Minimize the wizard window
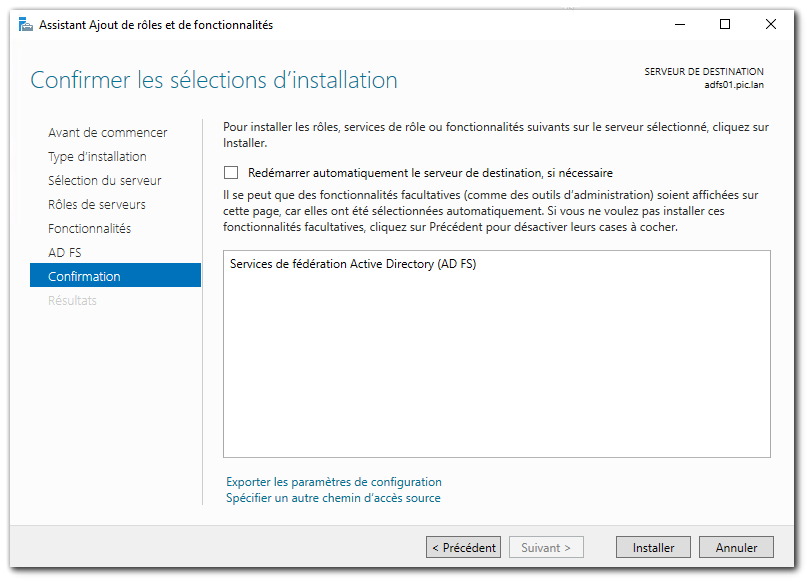The image size is (812, 585). pos(679,24)
